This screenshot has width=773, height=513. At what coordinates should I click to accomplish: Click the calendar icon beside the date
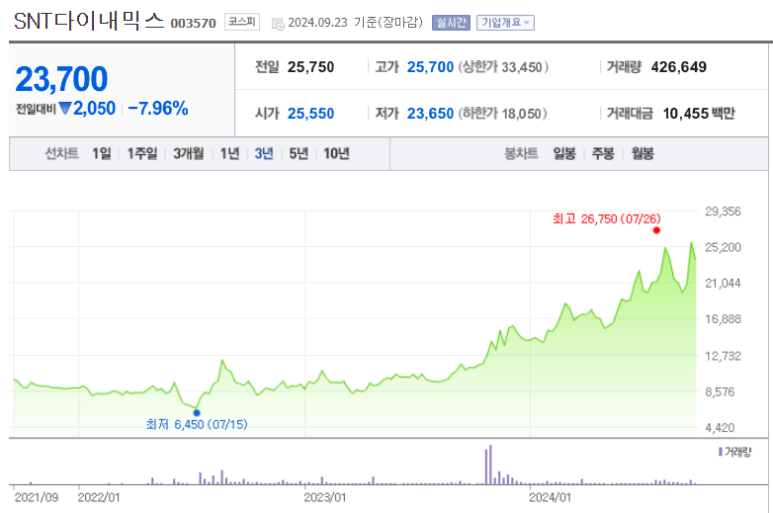278,24
